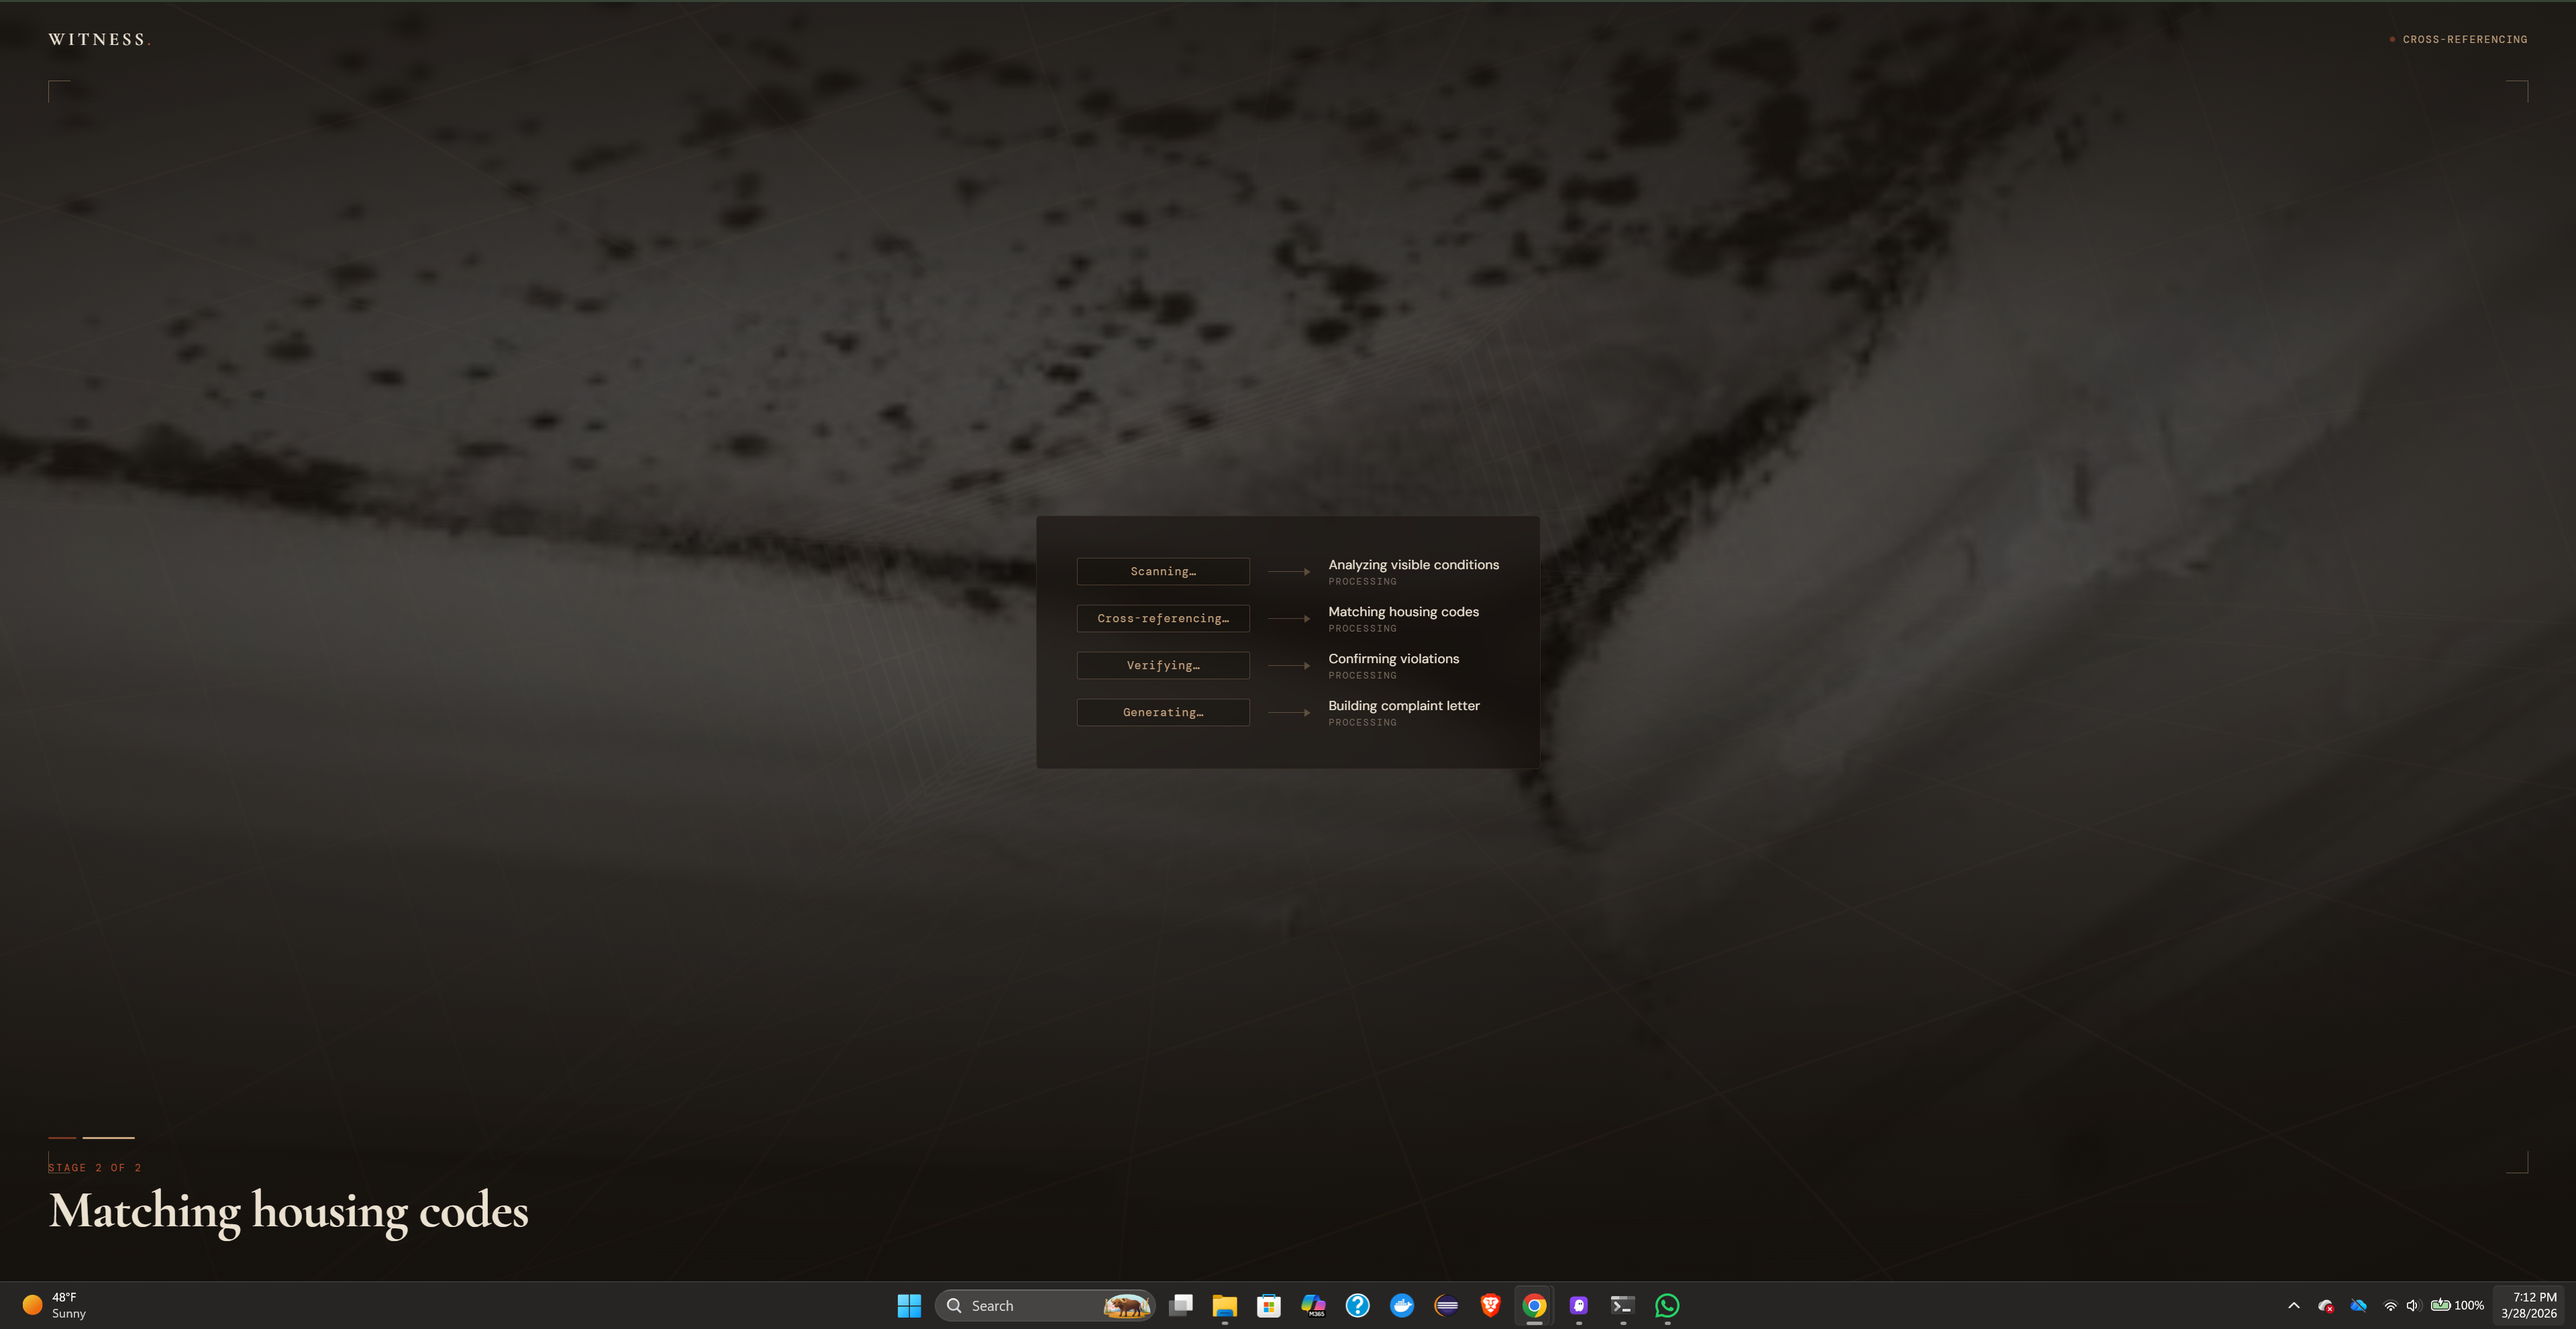Click the WITNESS logo
The image size is (2576, 1329).
point(98,40)
